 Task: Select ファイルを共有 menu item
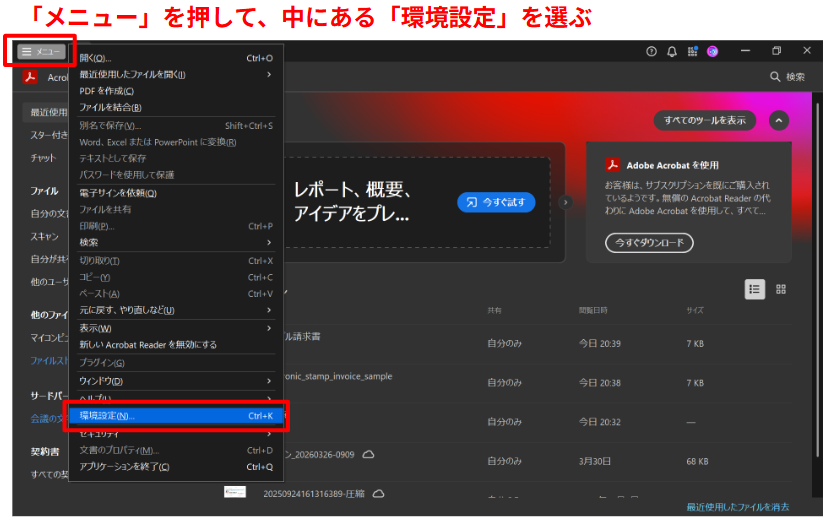[176, 210]
